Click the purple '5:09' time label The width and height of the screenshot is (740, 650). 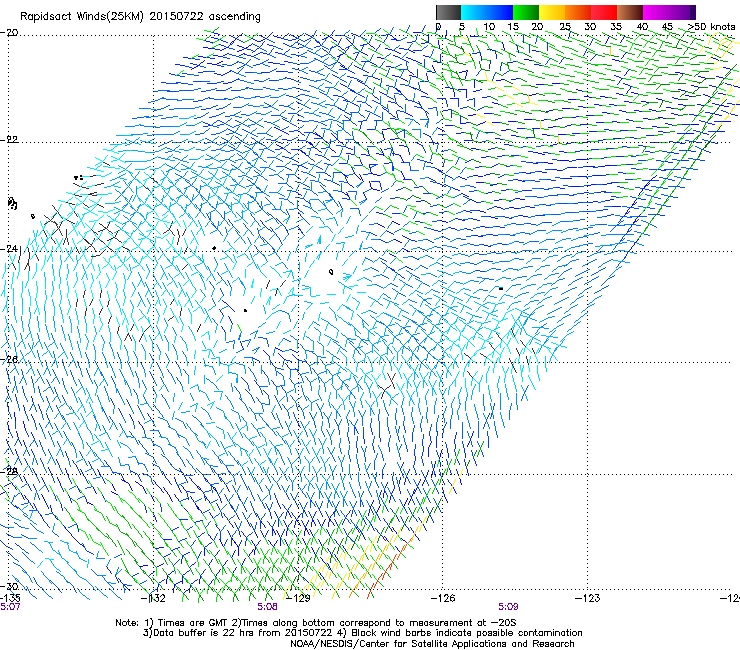pyautogui.click(x=508, y=607)
